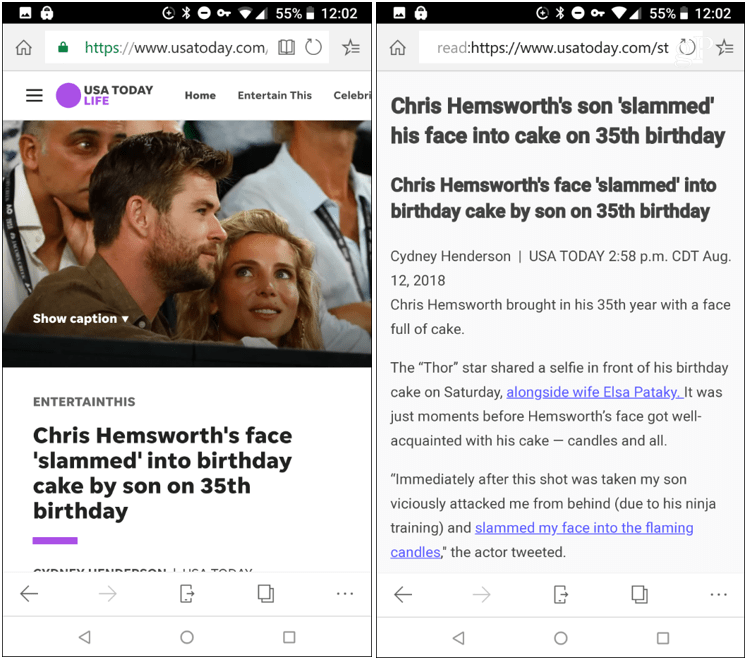Tap battery 55% indicator on left status bar
This screenshot has width=746, height=659.
click(295, 13)
